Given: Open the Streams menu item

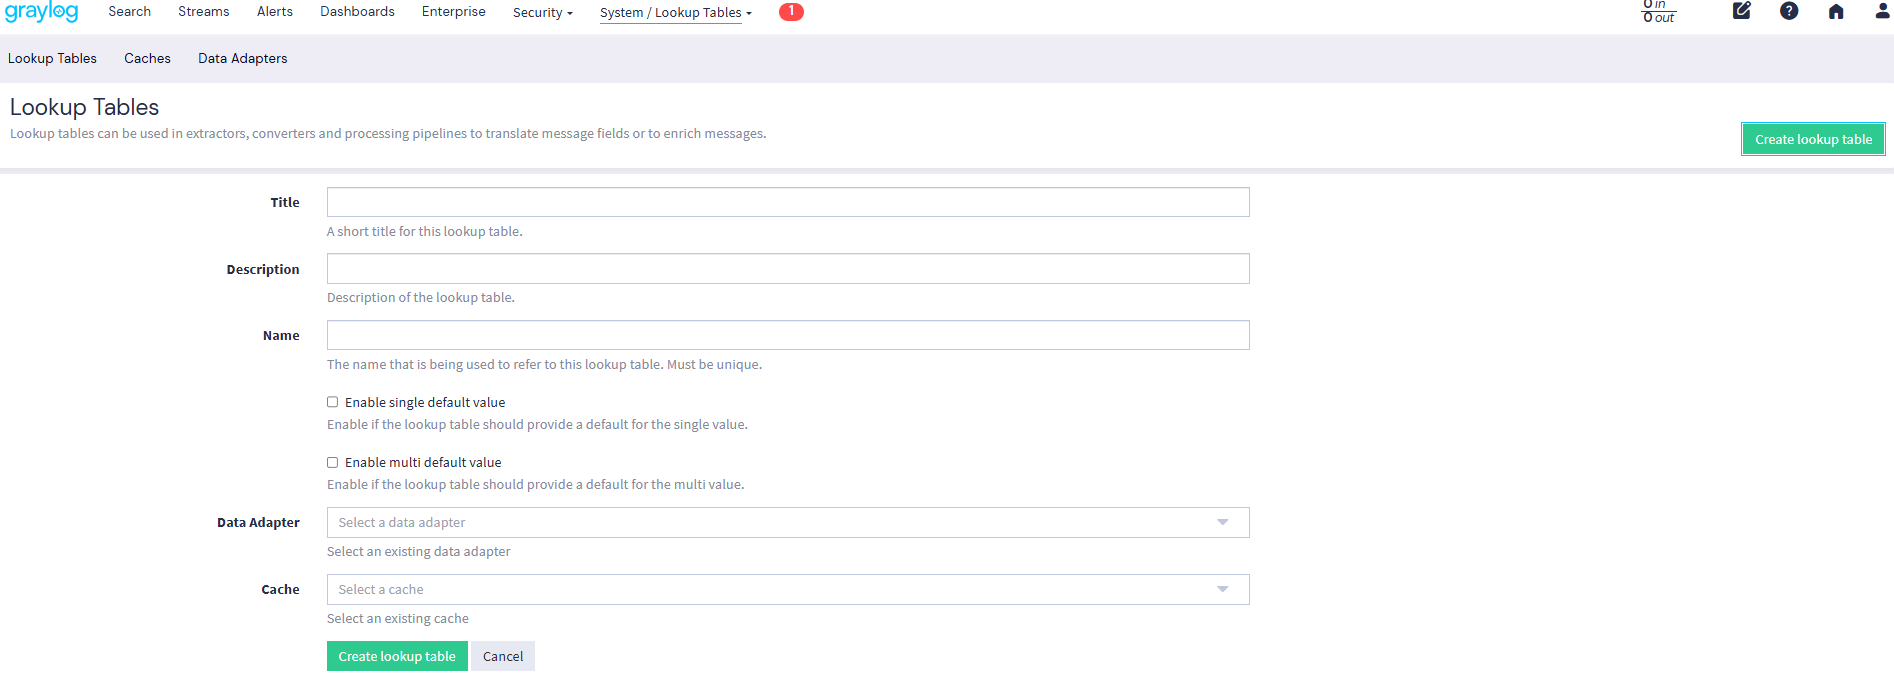Looking at the screenshot, I should point(203,12).
